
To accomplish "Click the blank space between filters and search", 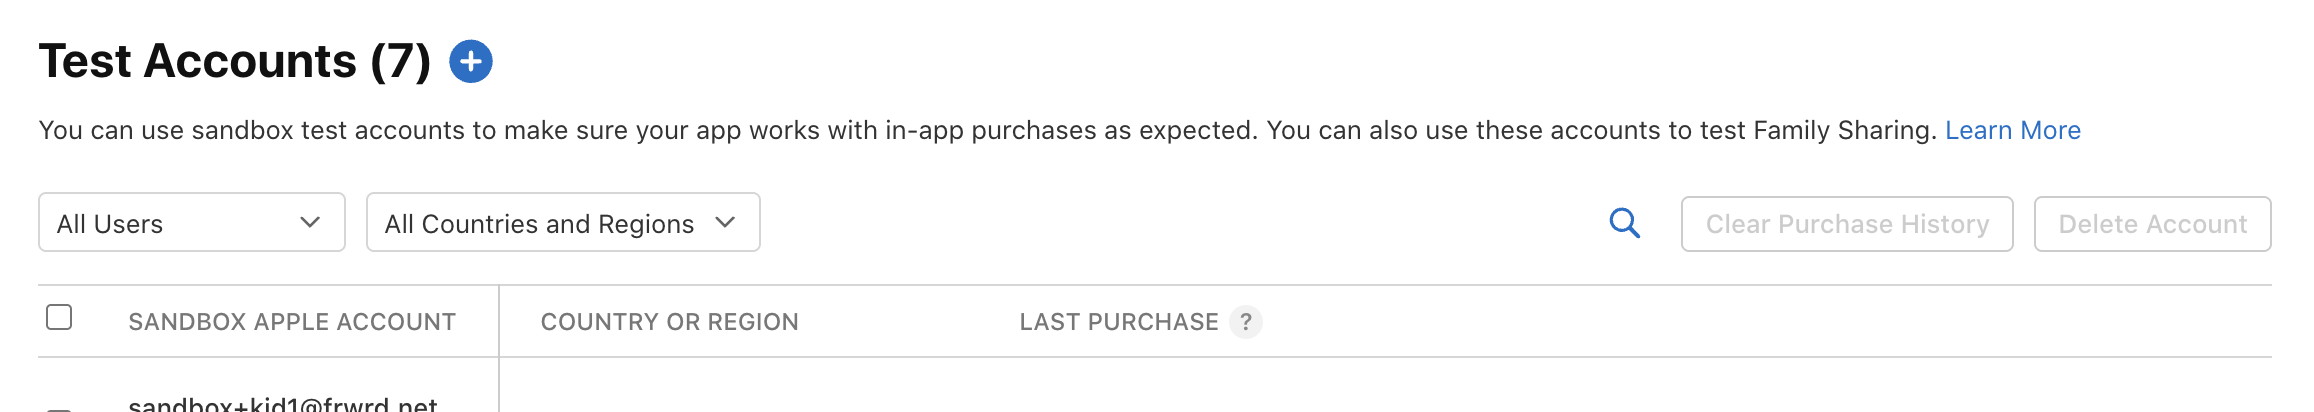I will coord(1180,223).
